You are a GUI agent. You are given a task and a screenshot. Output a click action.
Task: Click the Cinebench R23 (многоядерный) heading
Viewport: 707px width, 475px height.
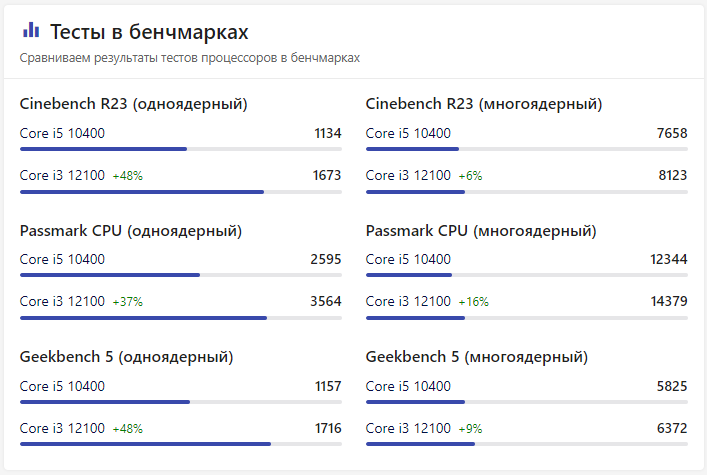click(484, 104)
